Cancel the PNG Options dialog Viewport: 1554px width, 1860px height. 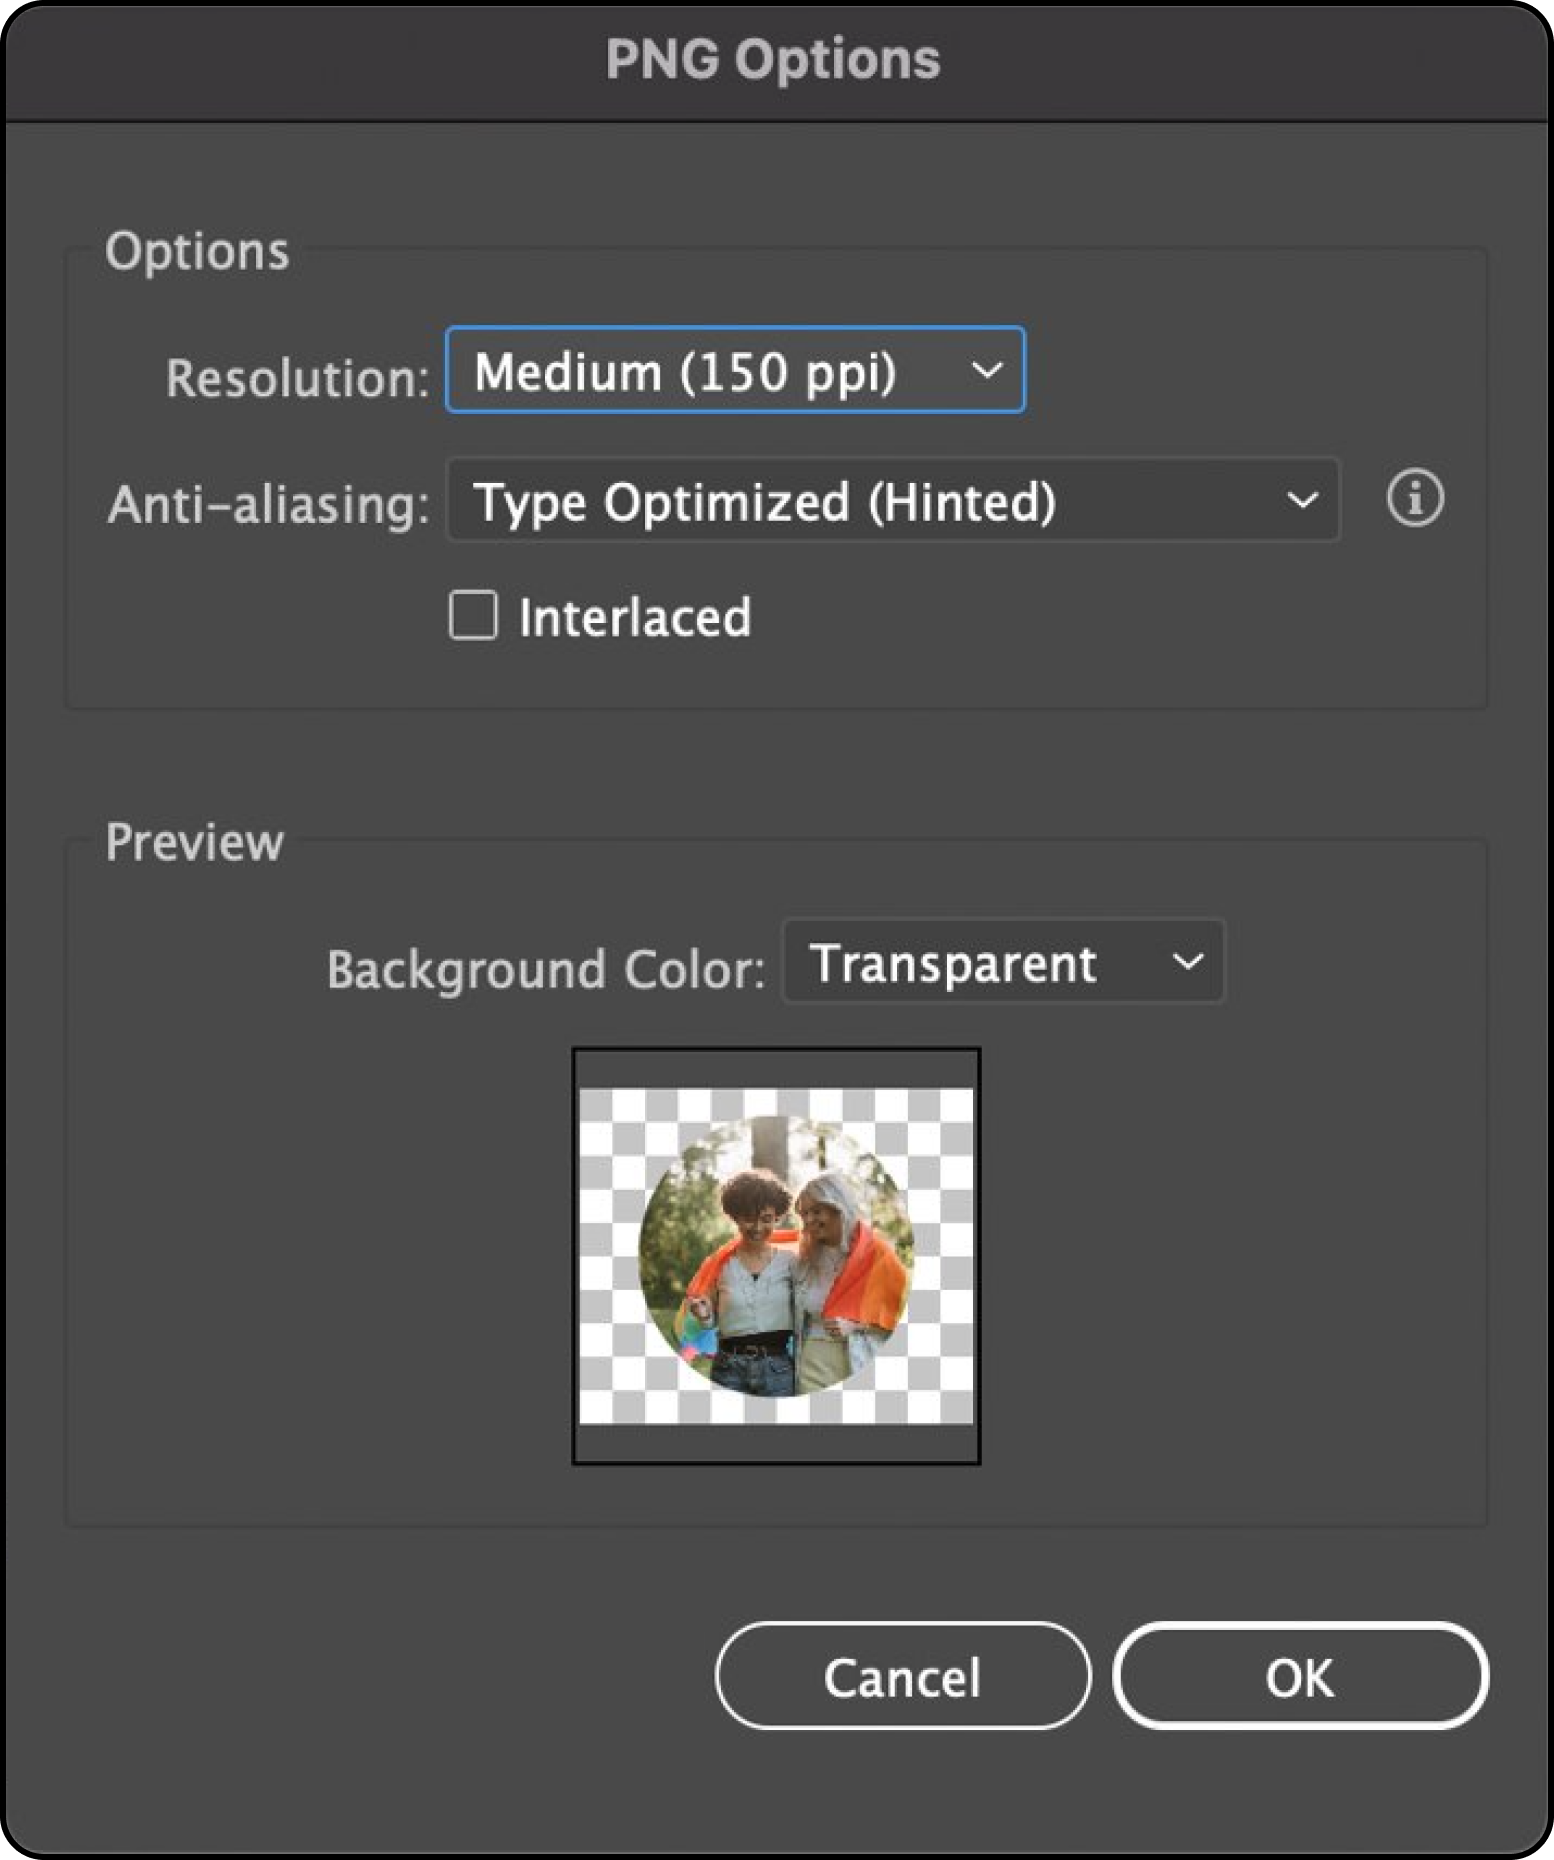tap(902, 1676)
